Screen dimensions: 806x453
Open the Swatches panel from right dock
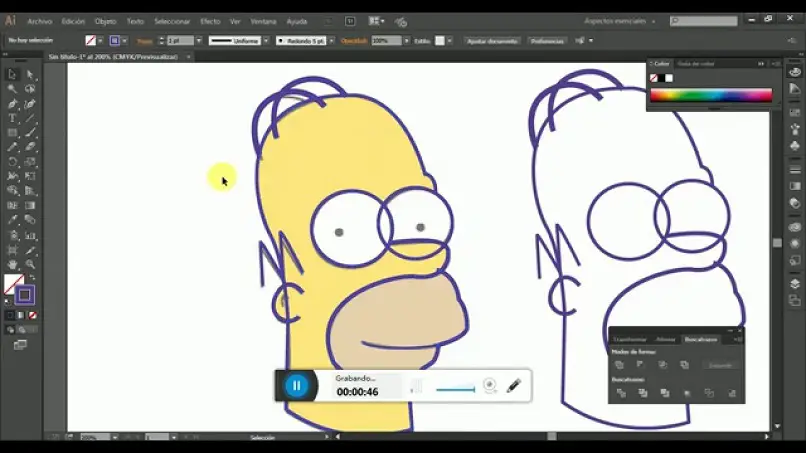(x=795, y=113)
